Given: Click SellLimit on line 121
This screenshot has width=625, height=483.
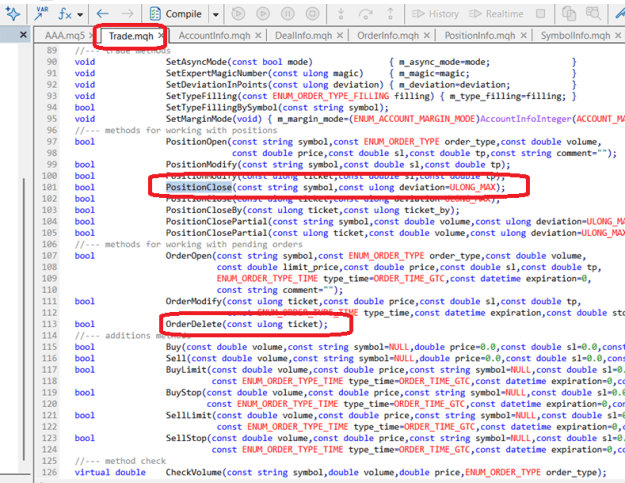Looking at the screenshot, I should (x=189, y=415).
